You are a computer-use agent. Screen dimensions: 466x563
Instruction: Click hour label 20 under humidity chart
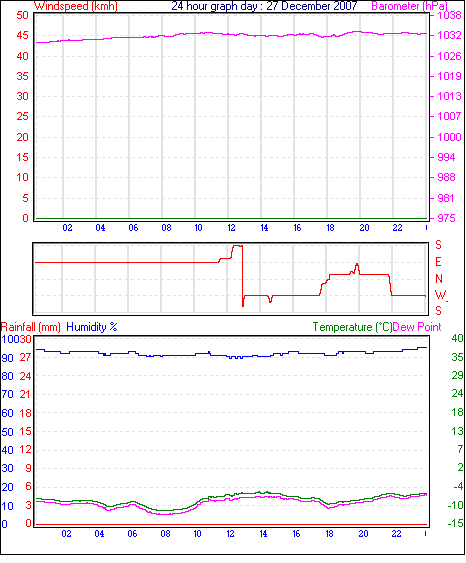(x=363, y=534)
